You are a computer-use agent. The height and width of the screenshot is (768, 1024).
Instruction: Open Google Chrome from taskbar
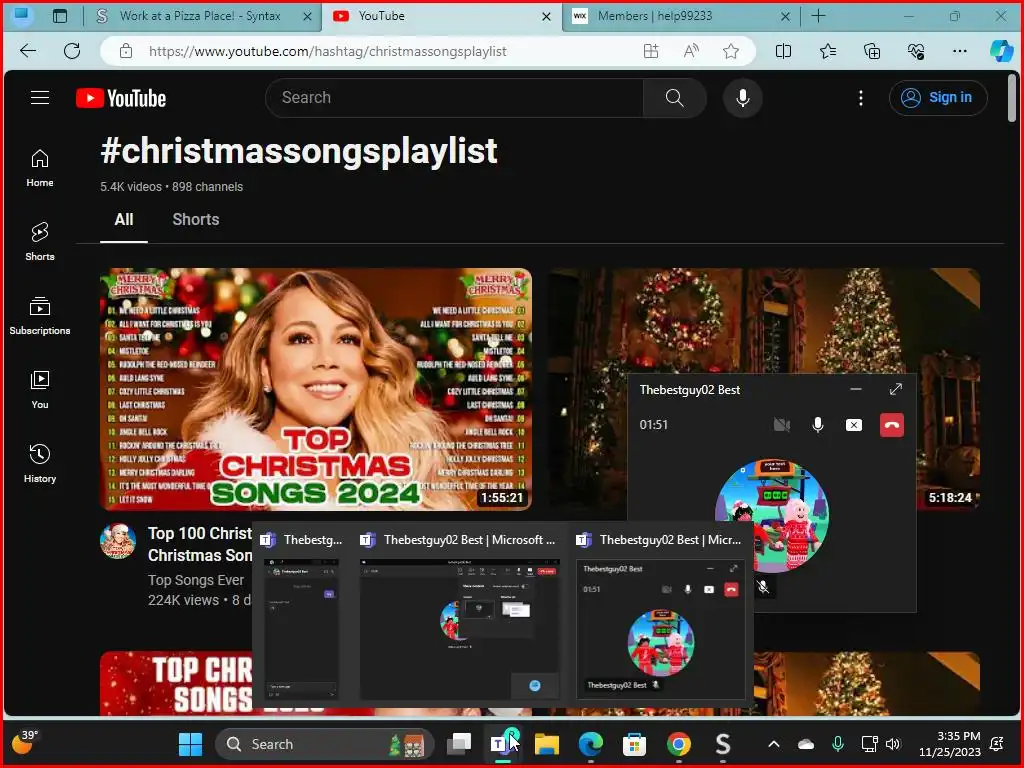pos(679,744)
